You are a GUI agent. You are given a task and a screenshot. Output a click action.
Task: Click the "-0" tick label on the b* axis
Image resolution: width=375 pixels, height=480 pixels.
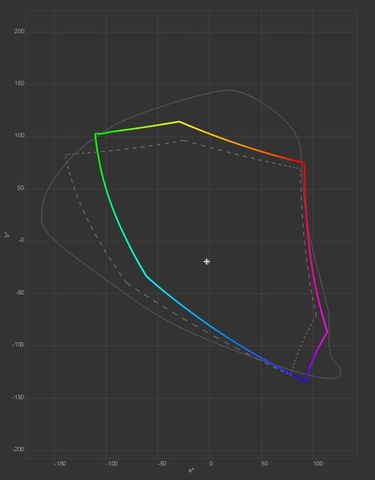coord(21,240)
